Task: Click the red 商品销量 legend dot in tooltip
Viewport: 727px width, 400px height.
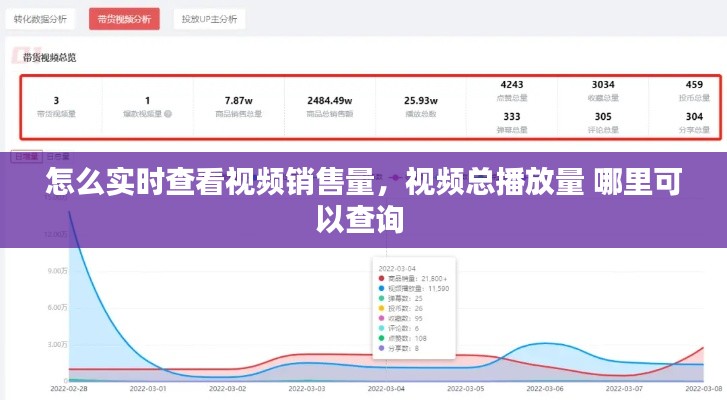Action: 380,278
